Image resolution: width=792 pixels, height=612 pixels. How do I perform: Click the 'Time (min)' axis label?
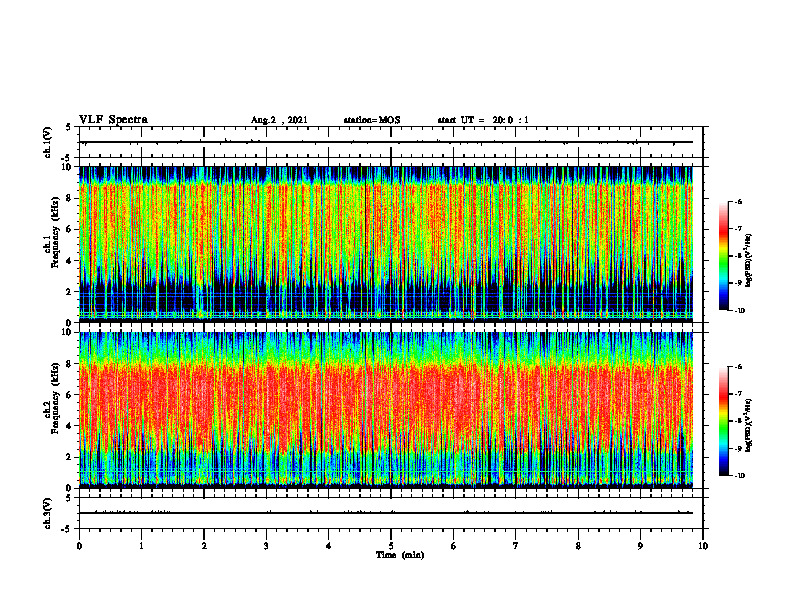pos(400,555)
